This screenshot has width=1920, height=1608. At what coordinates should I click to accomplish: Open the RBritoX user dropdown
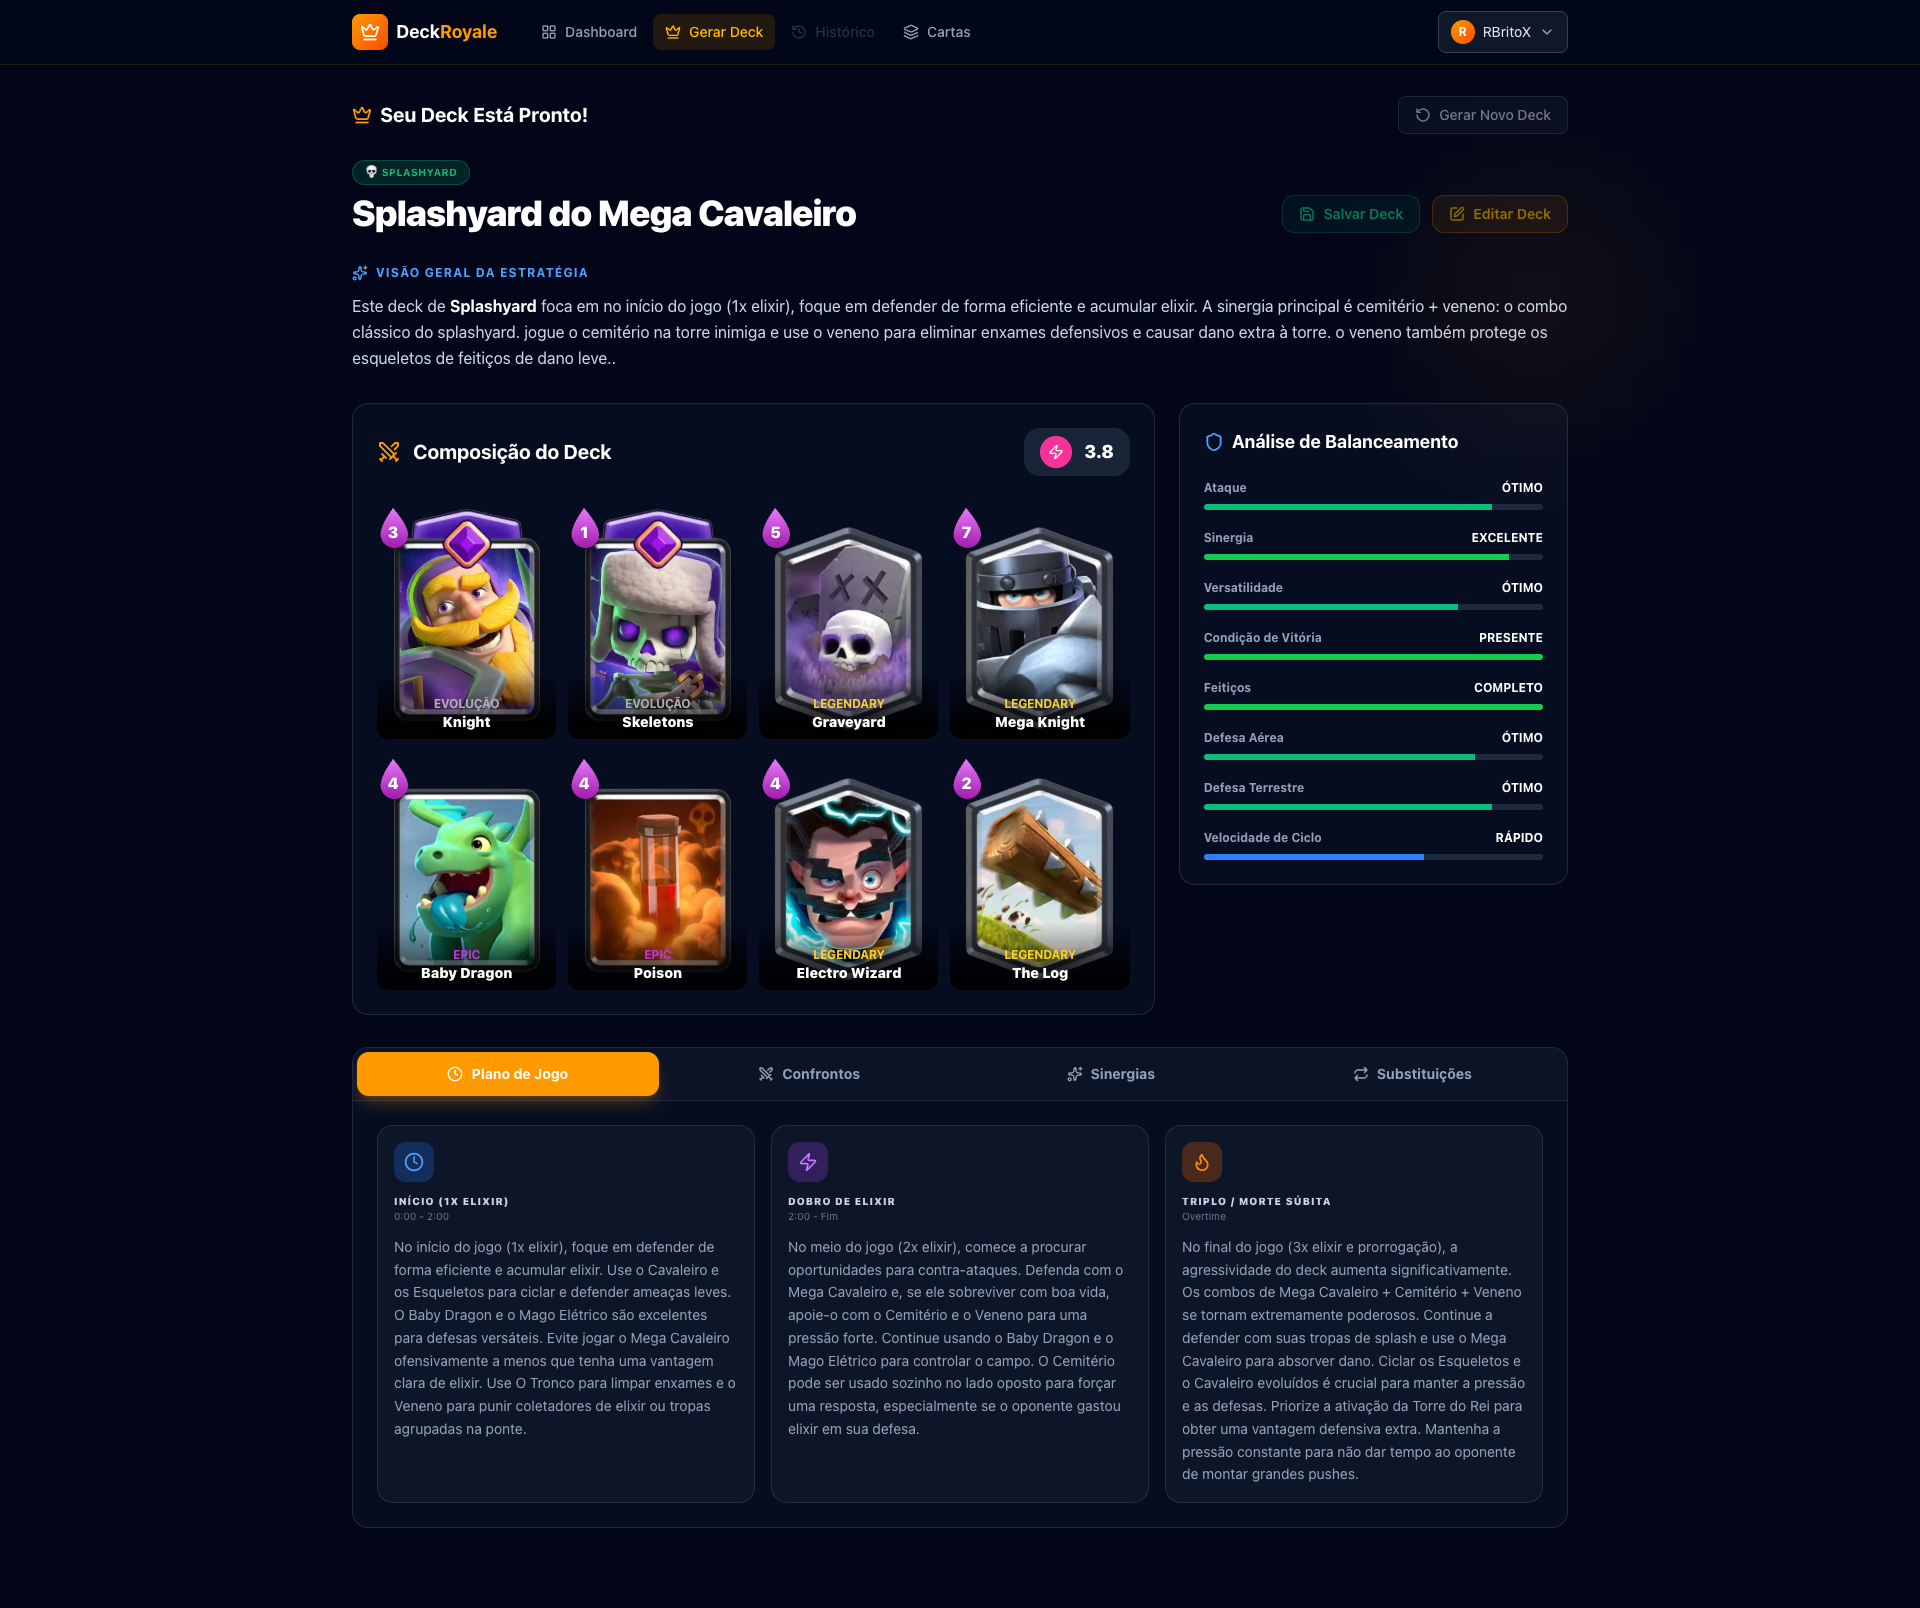[1502, 32]
